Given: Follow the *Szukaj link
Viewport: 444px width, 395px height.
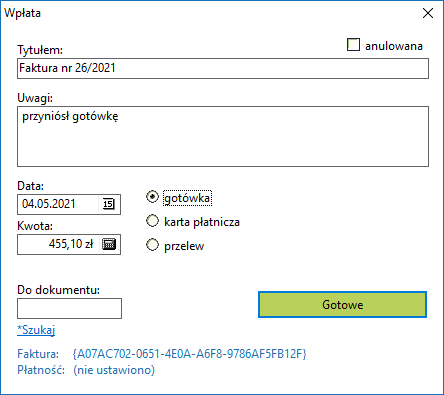Looking at the screenshot, I should (36, 330).
